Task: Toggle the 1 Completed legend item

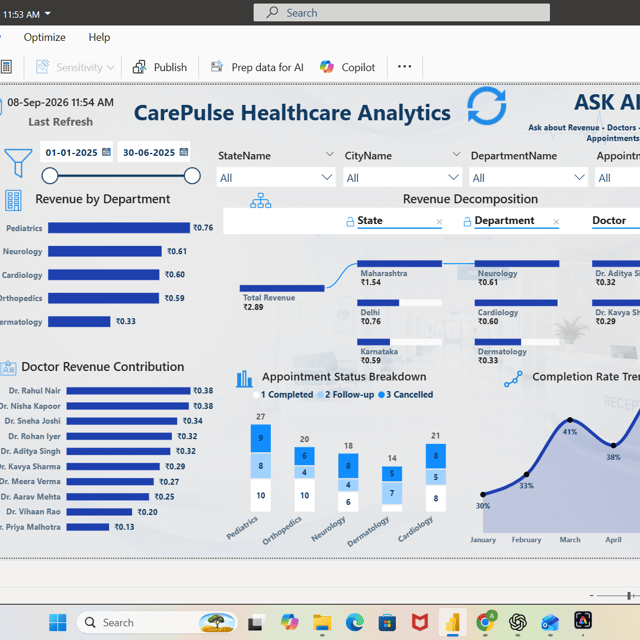Action: (283, 395)
